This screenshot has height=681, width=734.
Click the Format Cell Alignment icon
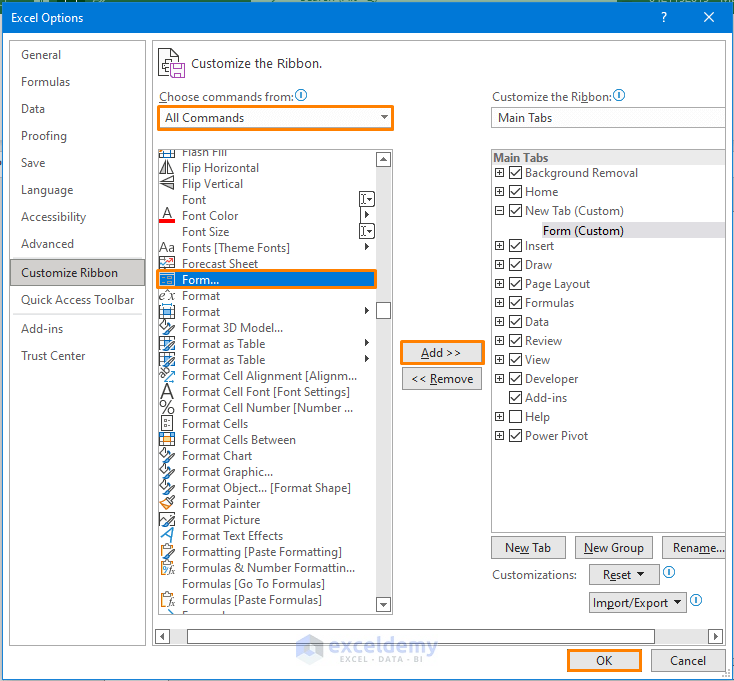(x=167, y=375)
